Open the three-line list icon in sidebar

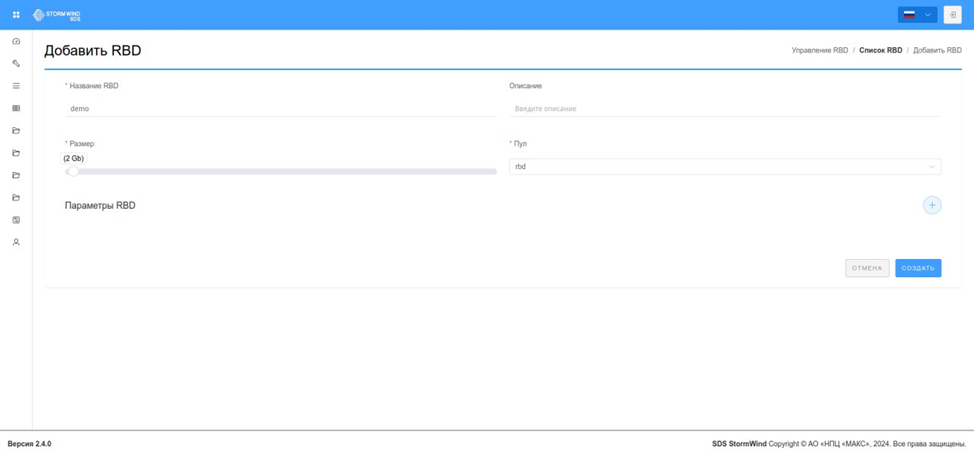[16, 86]
